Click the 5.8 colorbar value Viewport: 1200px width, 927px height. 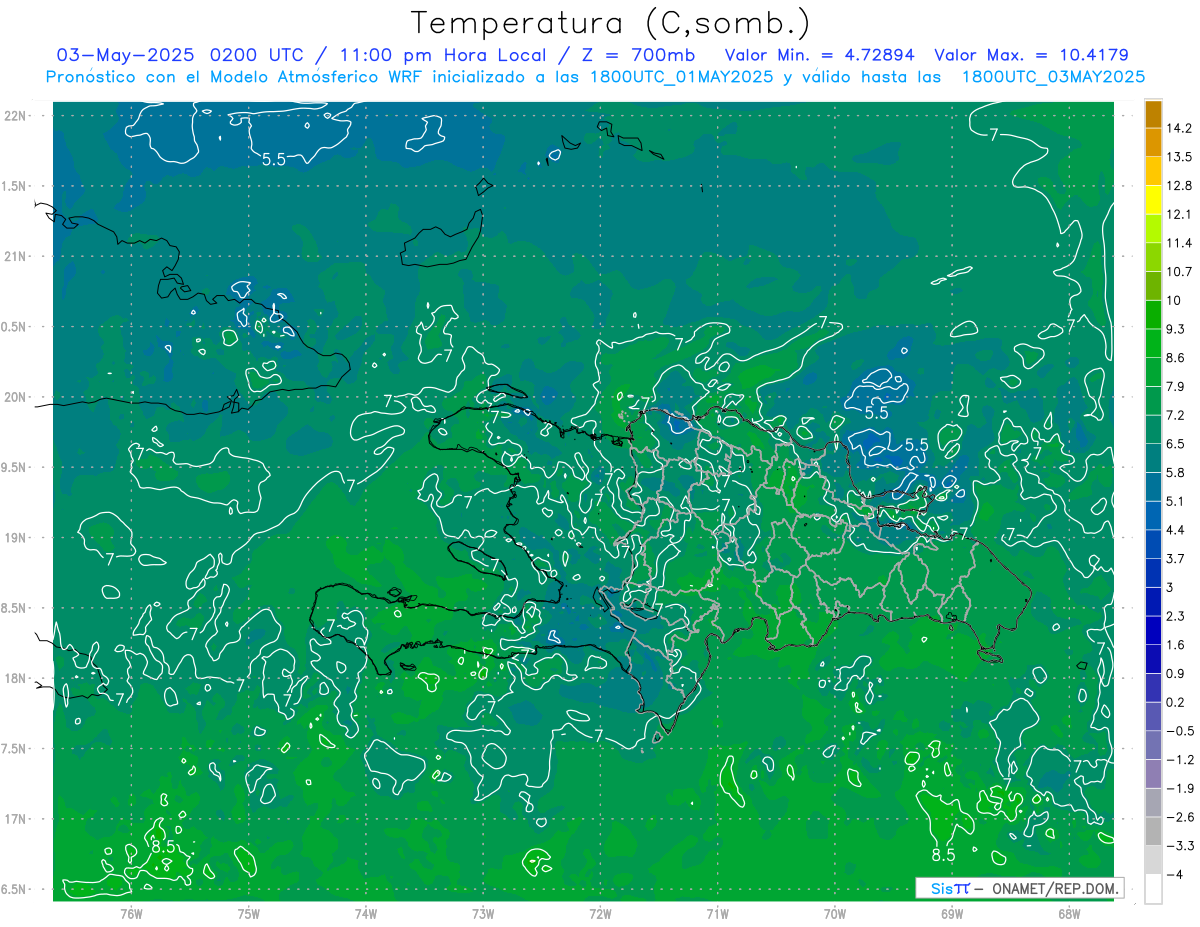click(x=1177, y=473)
